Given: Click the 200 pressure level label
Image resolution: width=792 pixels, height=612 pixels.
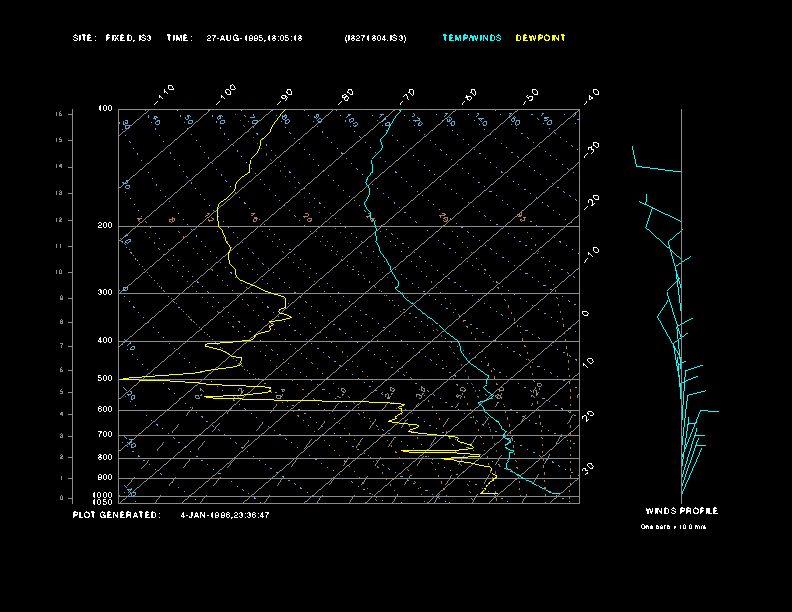Looking at the screenshot, I should click(x=105, y=225).
